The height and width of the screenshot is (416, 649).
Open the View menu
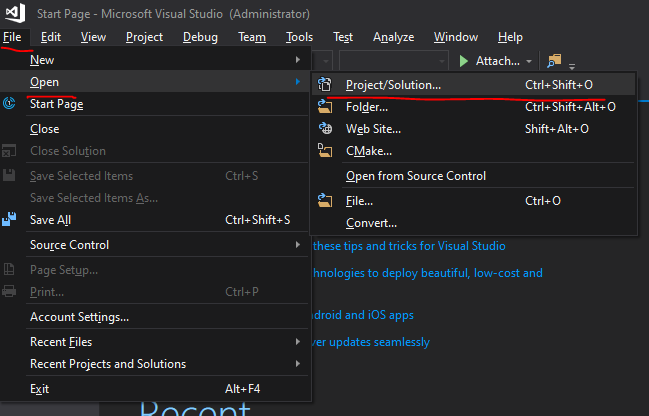click(94, 37)
